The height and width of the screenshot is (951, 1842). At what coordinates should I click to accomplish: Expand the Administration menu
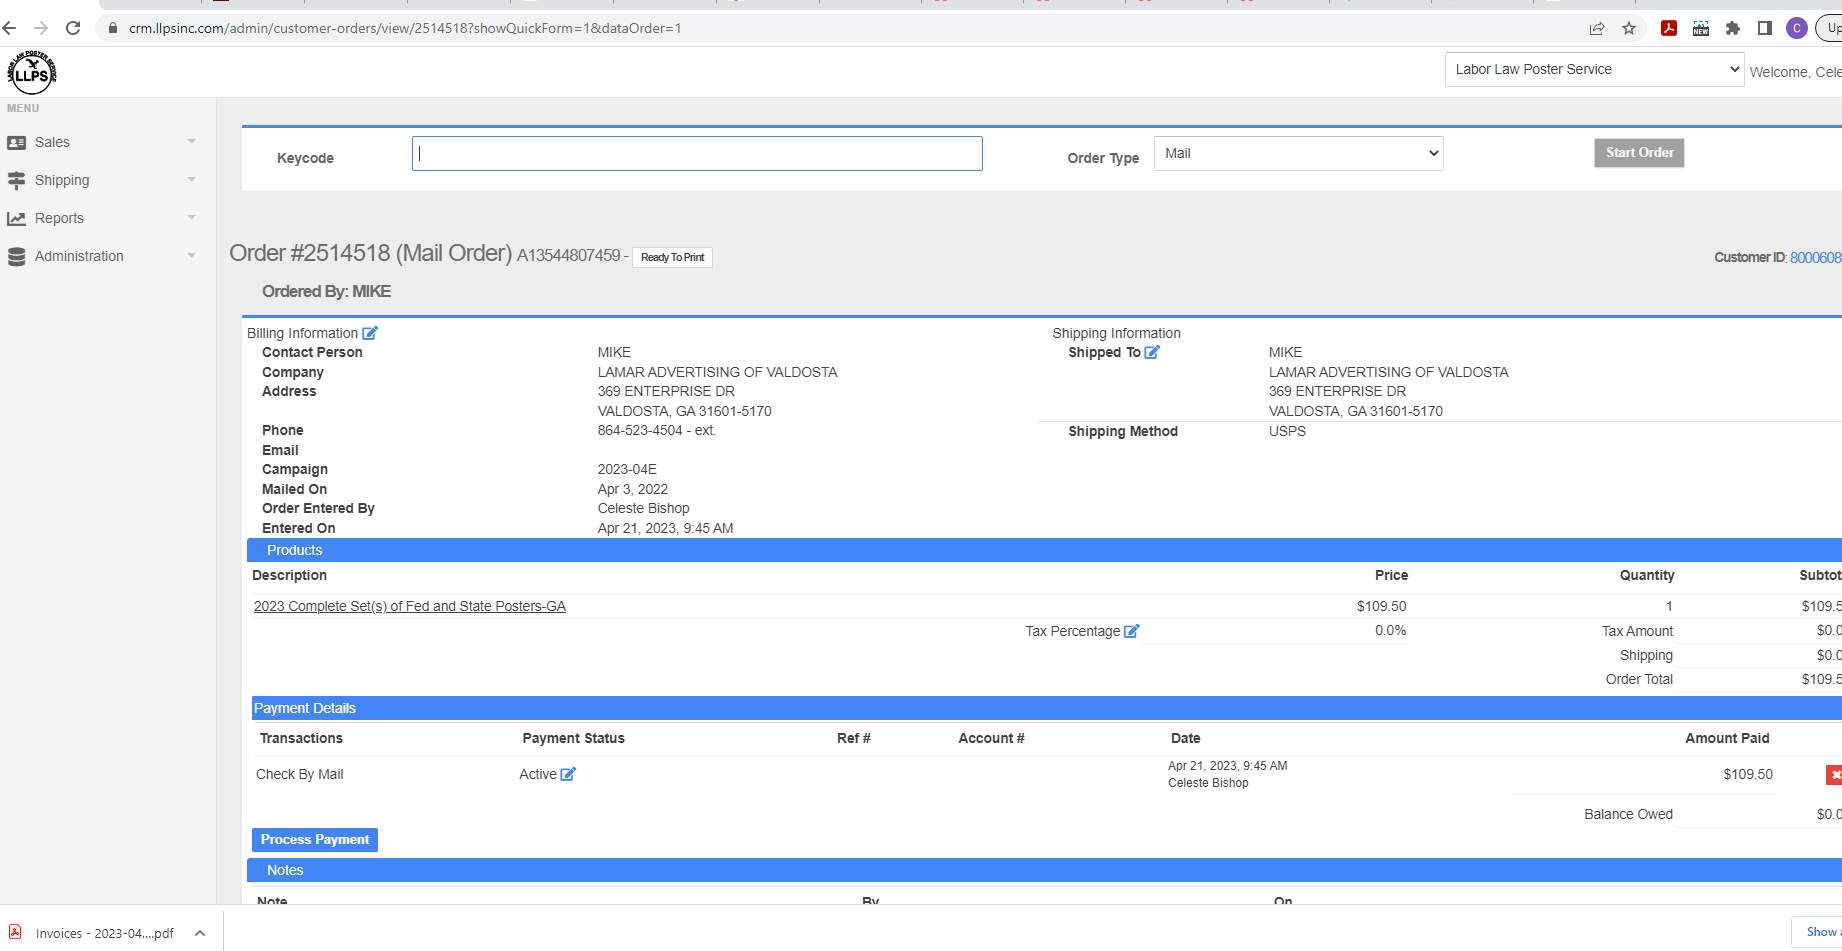[100, 256]
